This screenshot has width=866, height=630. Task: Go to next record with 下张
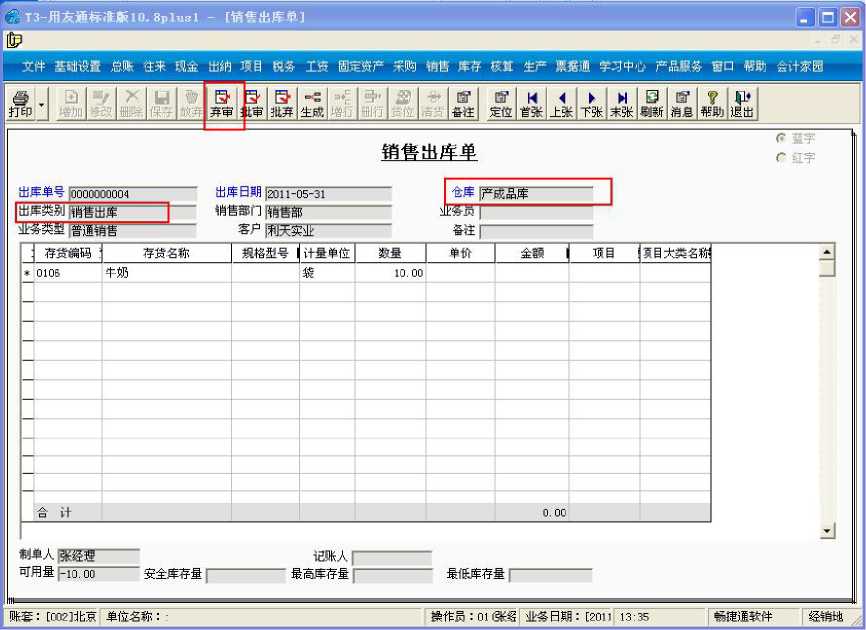[592, 104]
